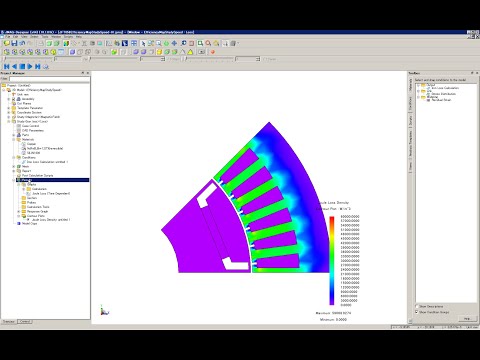Expand the Report node

(14, 171)
